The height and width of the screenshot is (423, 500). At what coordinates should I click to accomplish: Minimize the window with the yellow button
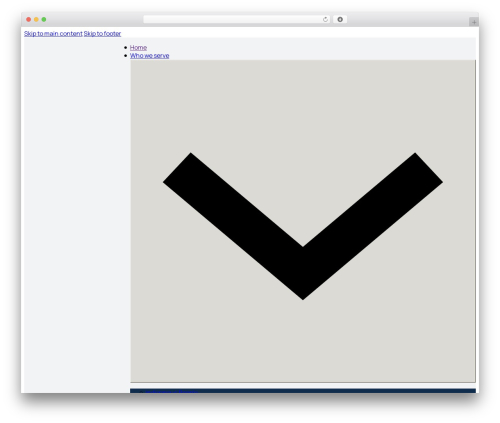tap(36, 19)
